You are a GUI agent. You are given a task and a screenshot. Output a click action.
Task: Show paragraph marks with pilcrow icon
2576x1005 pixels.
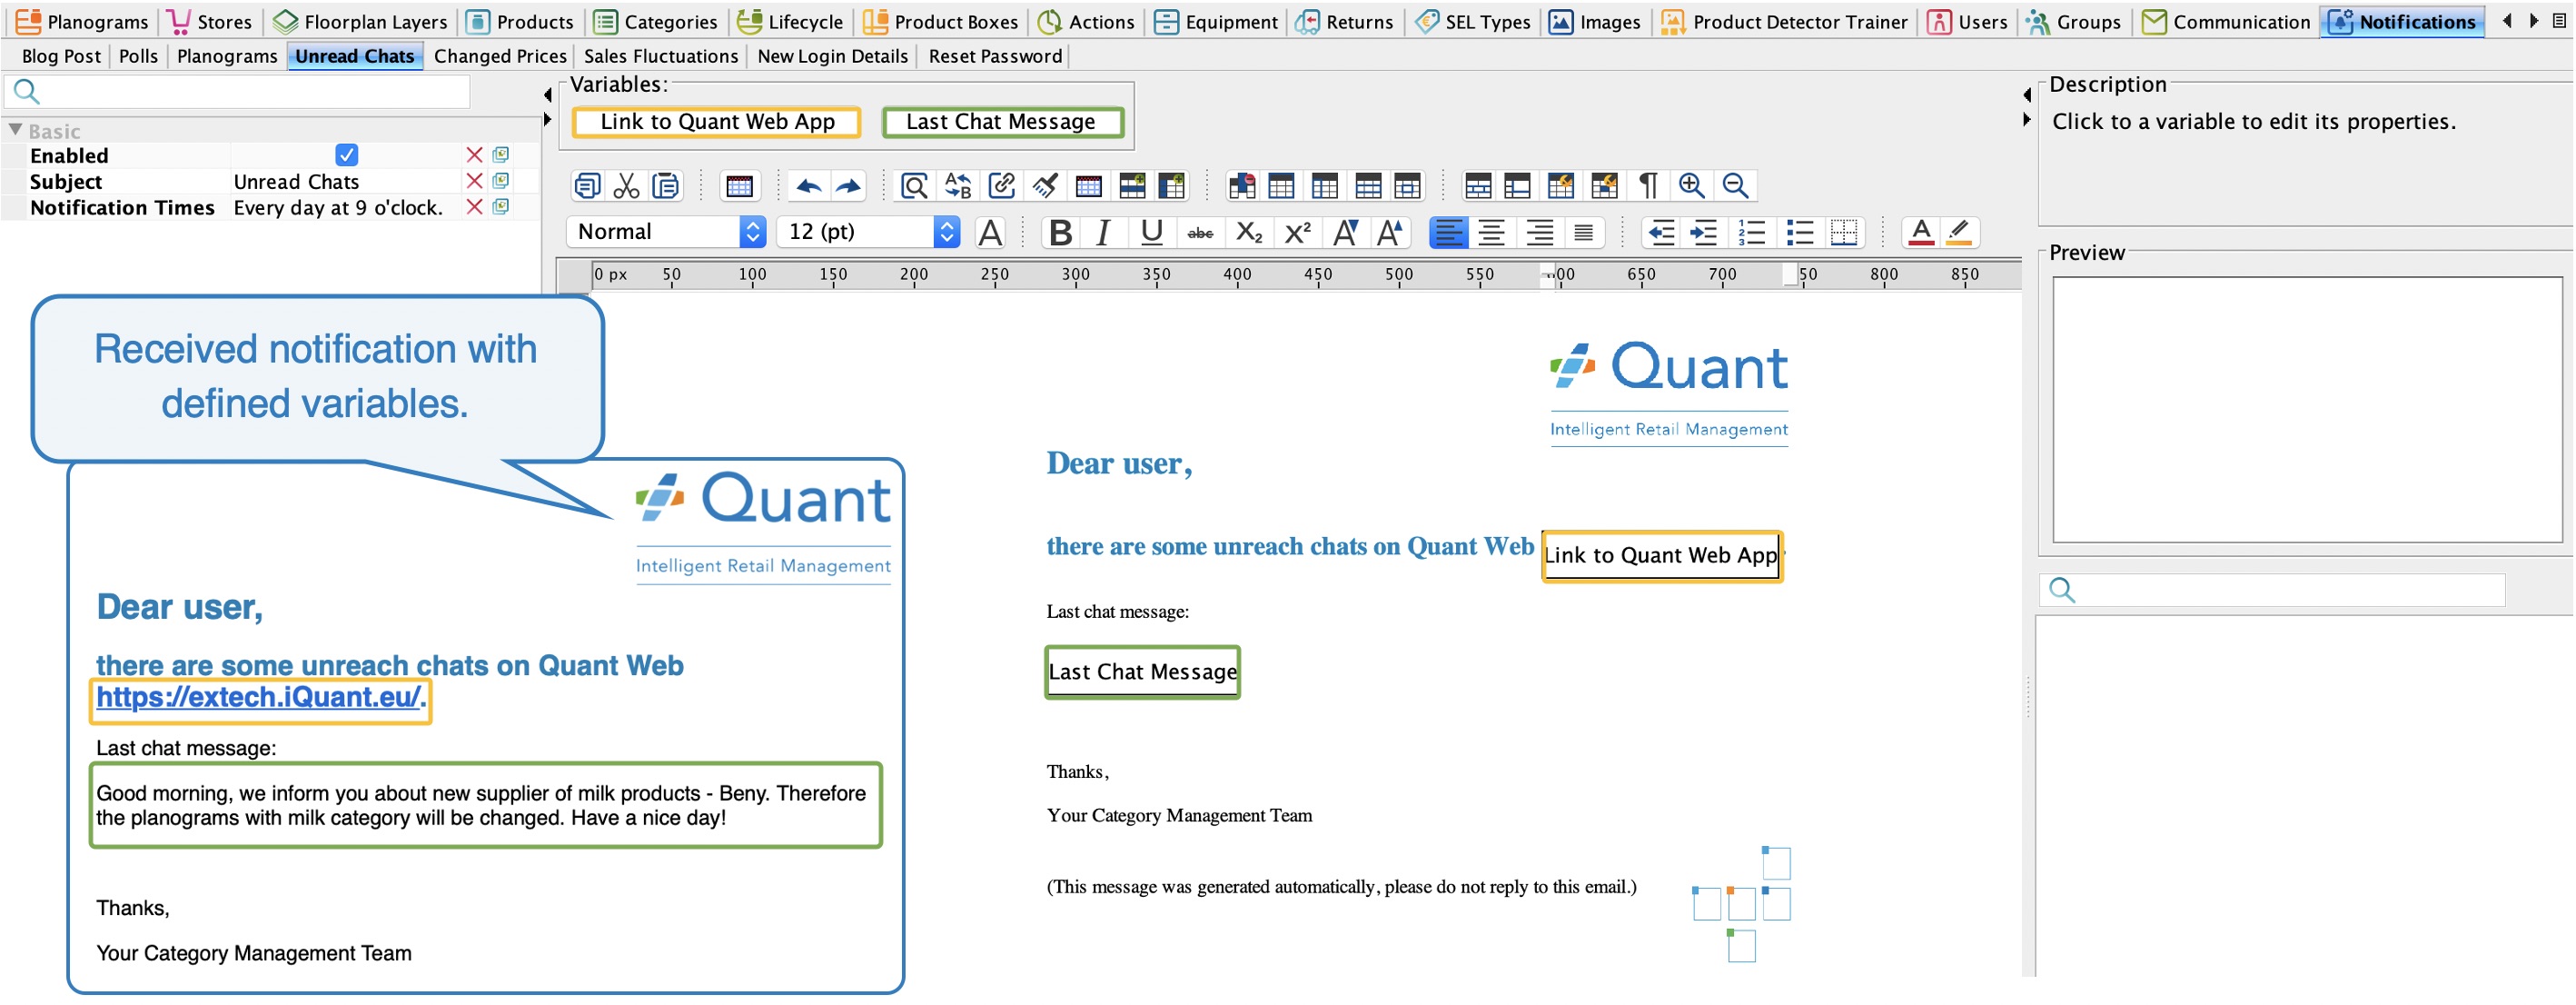1647,186
